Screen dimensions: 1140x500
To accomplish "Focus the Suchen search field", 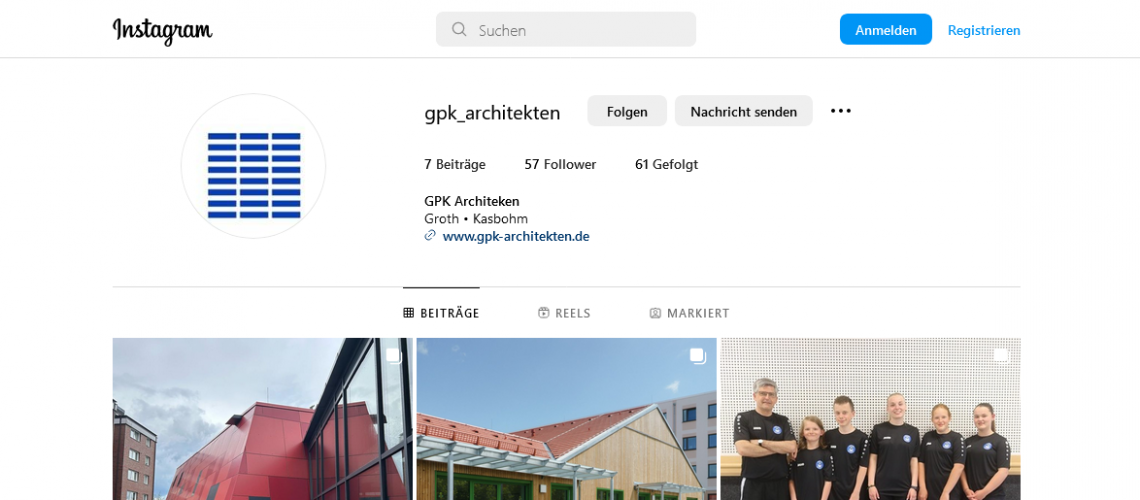I will click(x=566, y=30).
